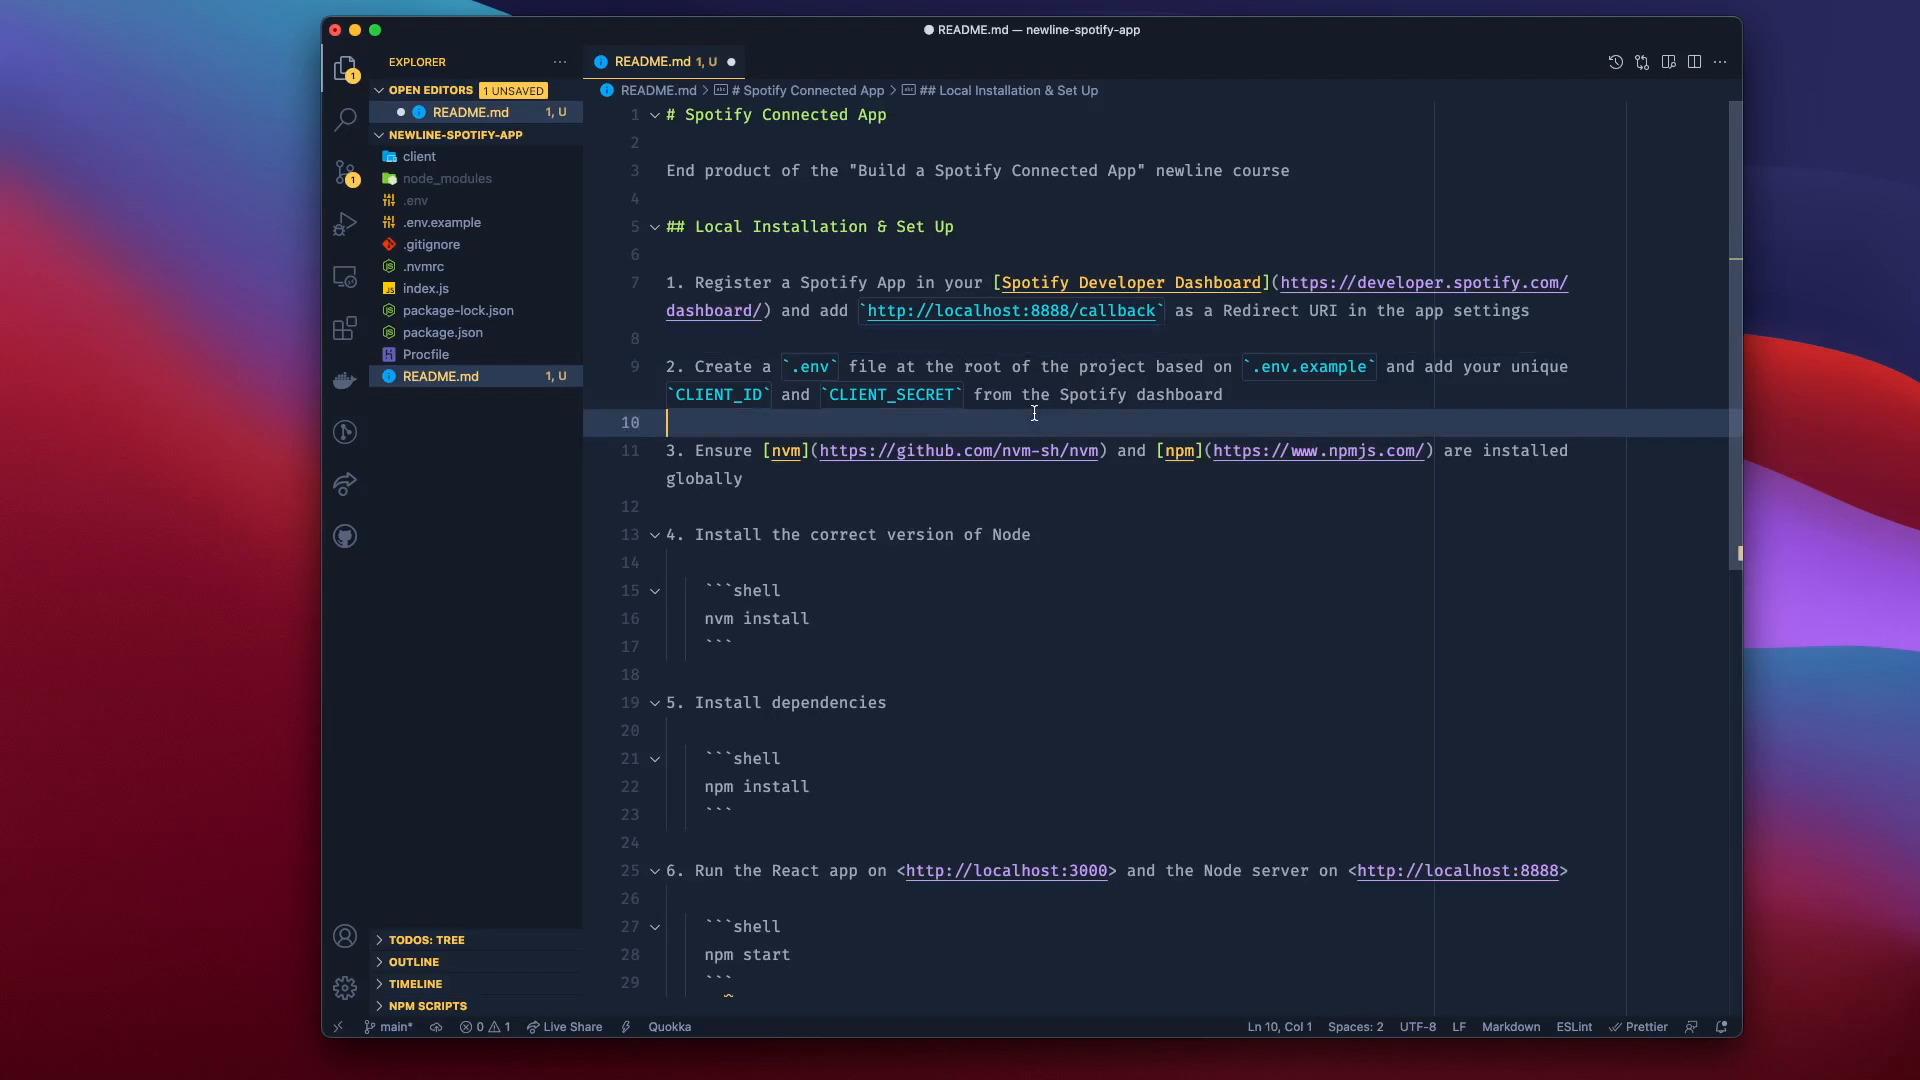This screenshot has height=1080, width=1920.
Task: Open the errors and warnings indicator
Action: (x=485, y=1027)
